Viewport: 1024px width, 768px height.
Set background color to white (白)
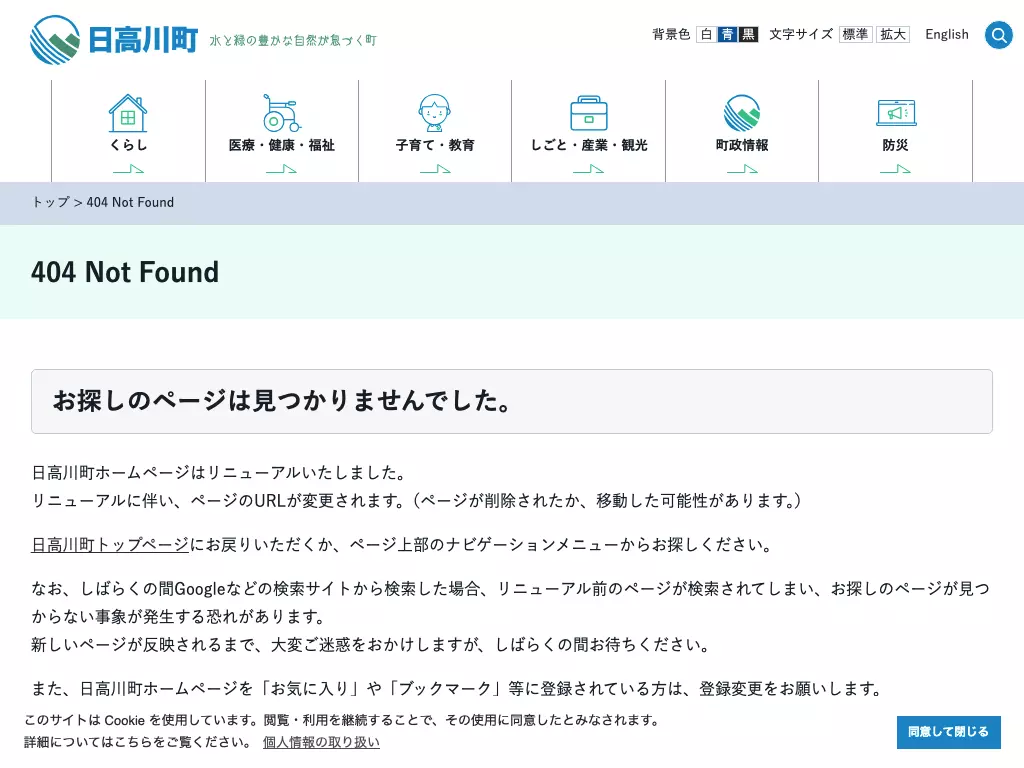click(706, 34)
